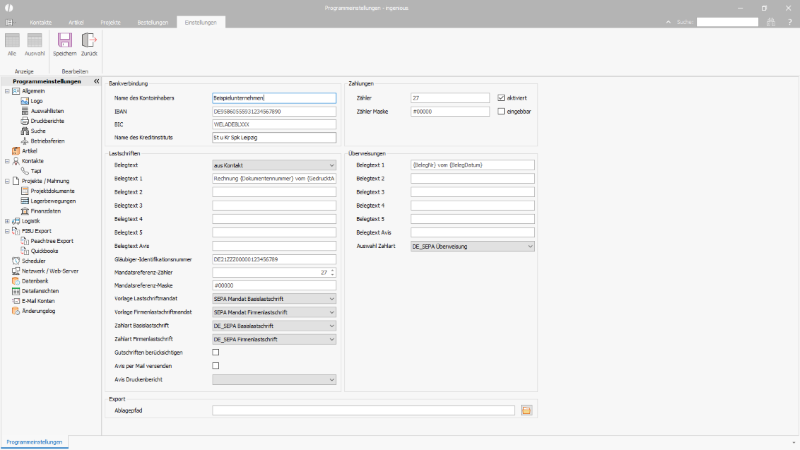This screenshot has height=450, width=800.
Task: Select the Einstellungen tab
Action: 201,22
